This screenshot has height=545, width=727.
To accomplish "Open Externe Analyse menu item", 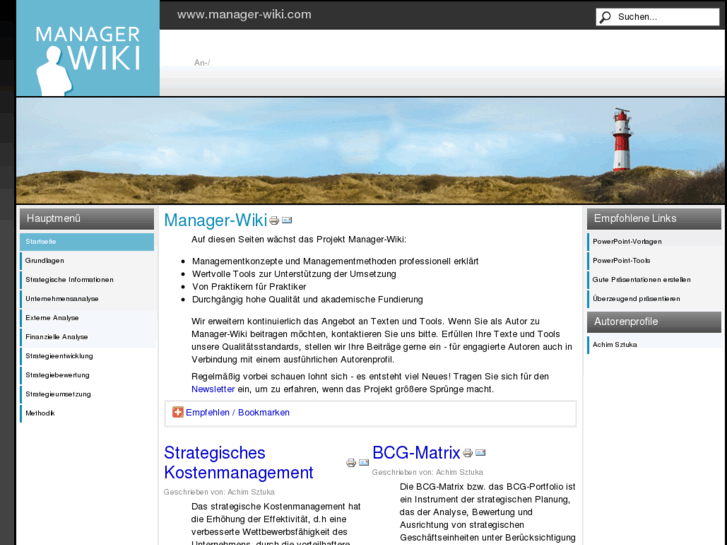I will [87, 318].
